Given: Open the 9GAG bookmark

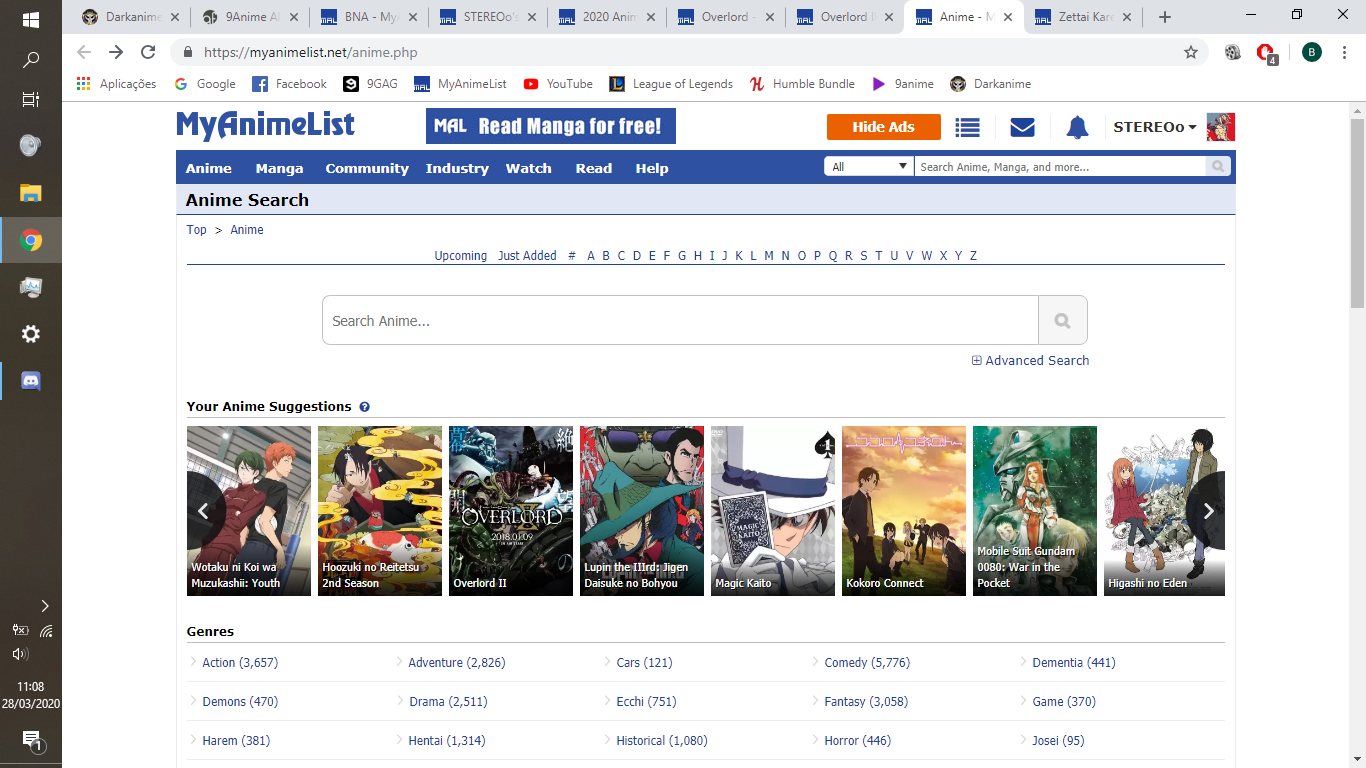Looking at the screenshot, I should [x=370, y=84].
